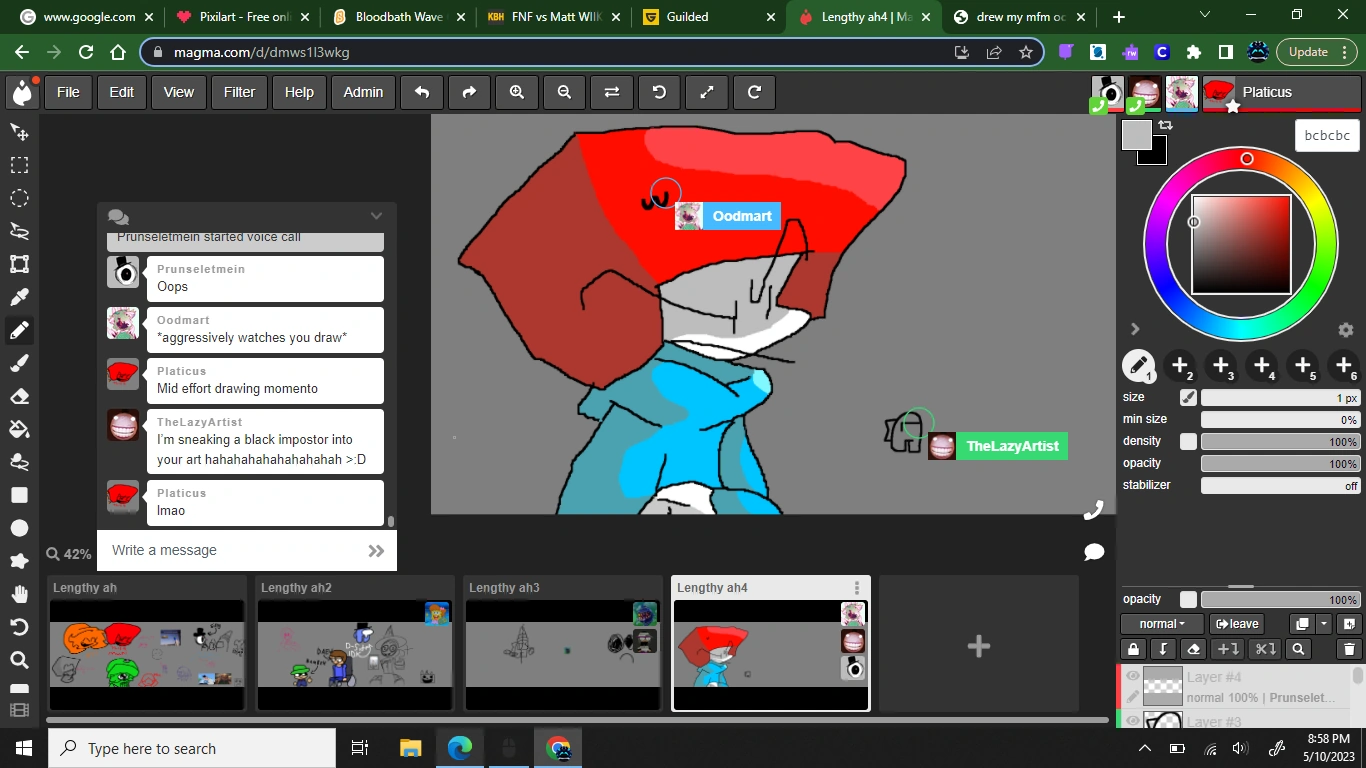
Task: Collapse the chat panel with the chevron
Action: [x=376, y=216]
